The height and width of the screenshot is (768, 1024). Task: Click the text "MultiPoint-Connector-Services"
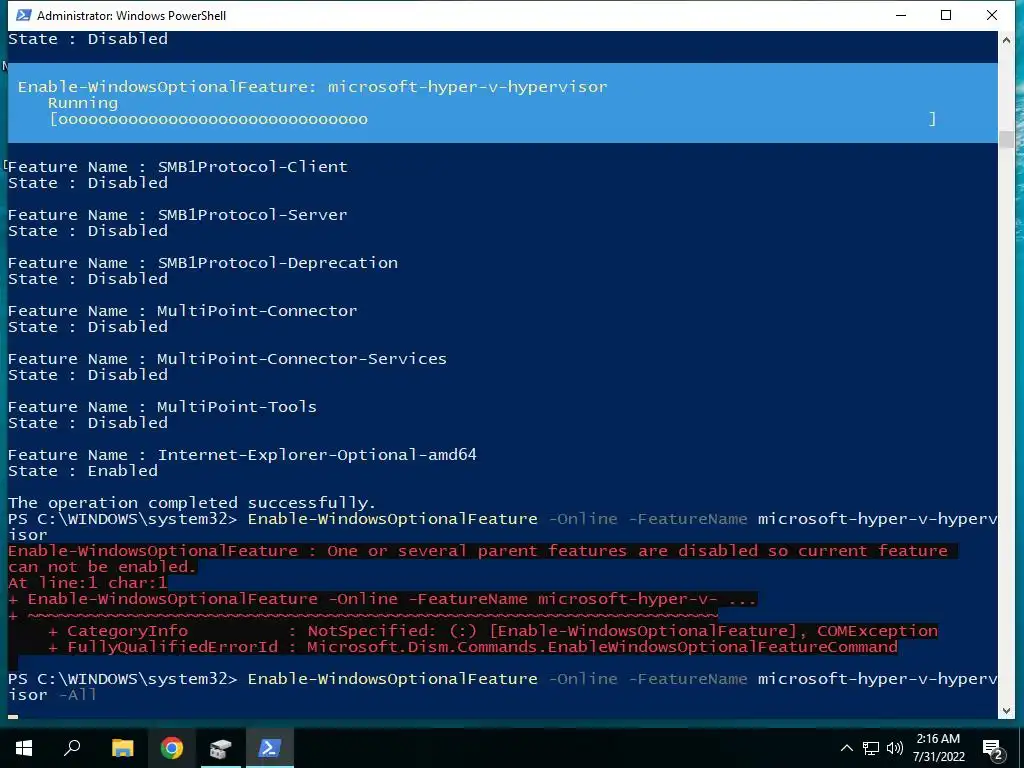[302, 359]
